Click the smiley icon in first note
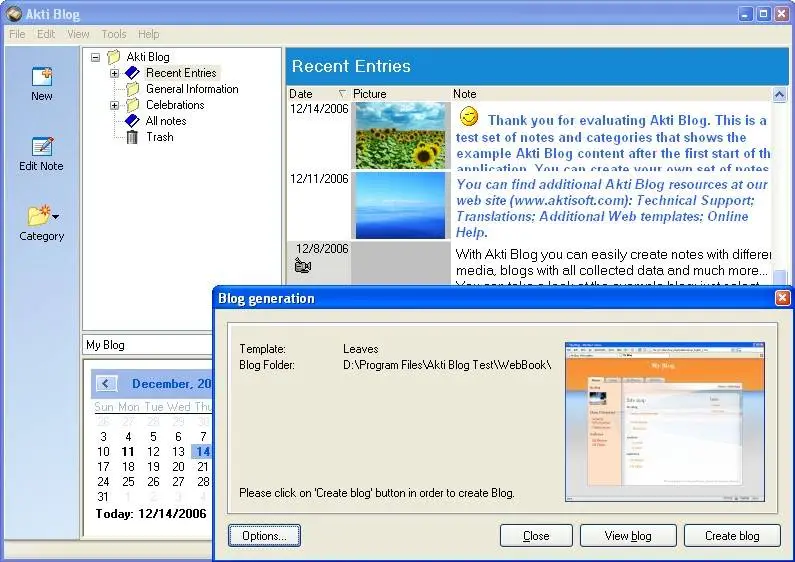The width and height of the screenshot is (795, 562). 468,117
